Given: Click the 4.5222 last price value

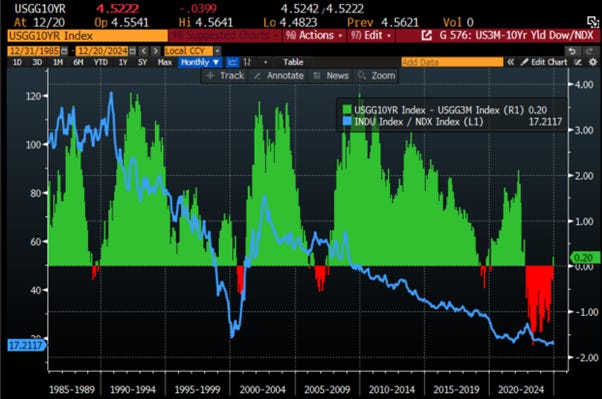Looking at the screenshot, I should [117, 8].
